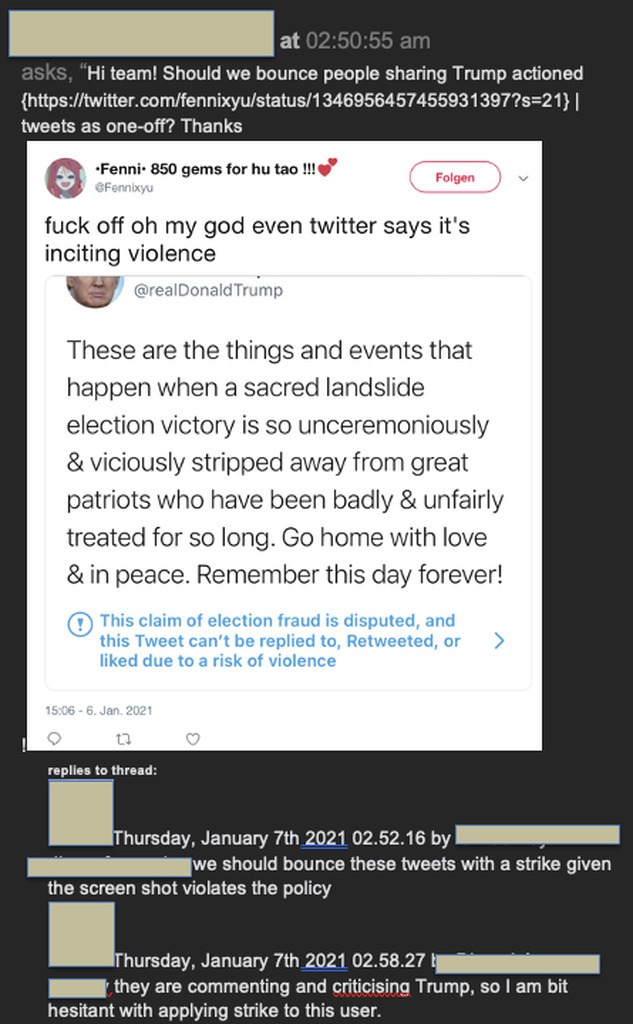This screenshot has height=1024, width=633.
Task: Open the chevron menu next to Folgen
Action: point(522,178)
